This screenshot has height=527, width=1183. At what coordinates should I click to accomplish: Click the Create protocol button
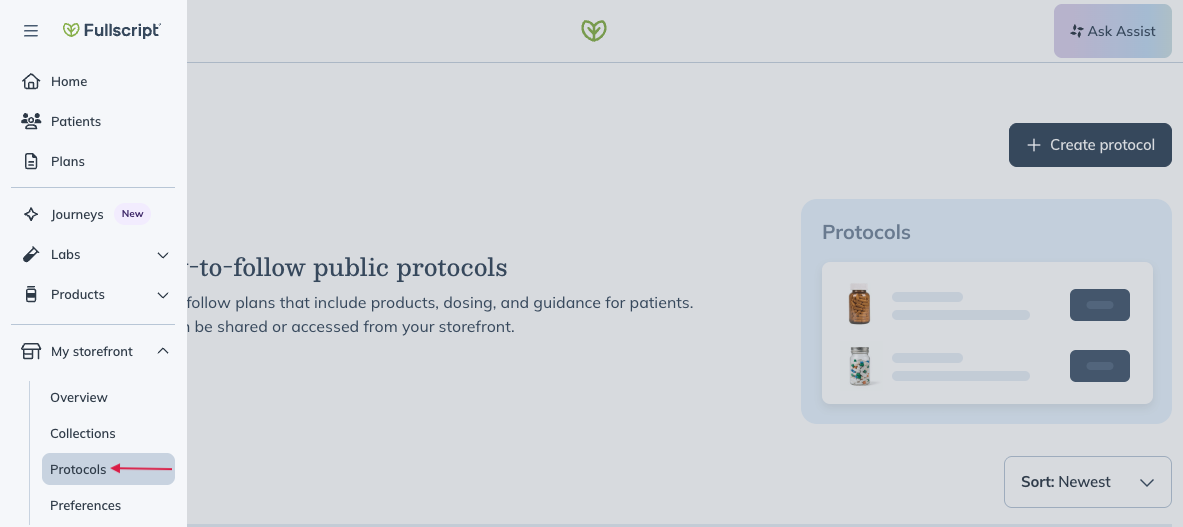[1090, 145]
